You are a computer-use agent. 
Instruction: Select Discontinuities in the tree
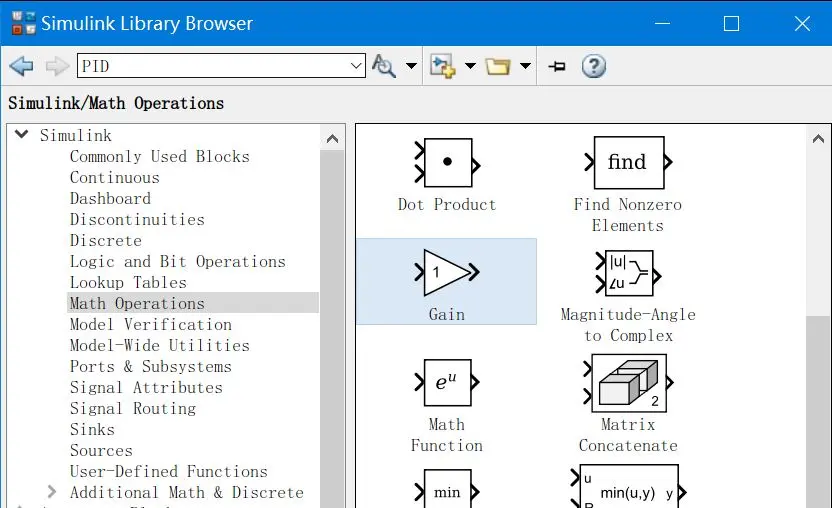click(137, 219)
